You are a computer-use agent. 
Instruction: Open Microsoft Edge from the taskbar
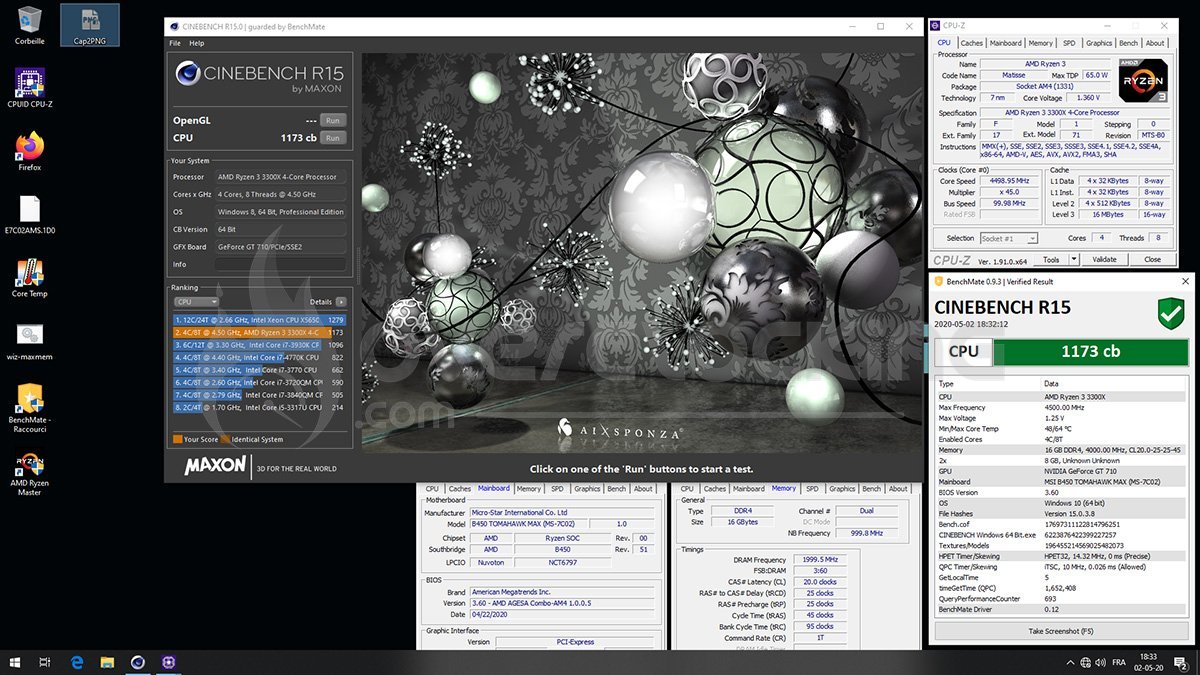click(76, 662)
